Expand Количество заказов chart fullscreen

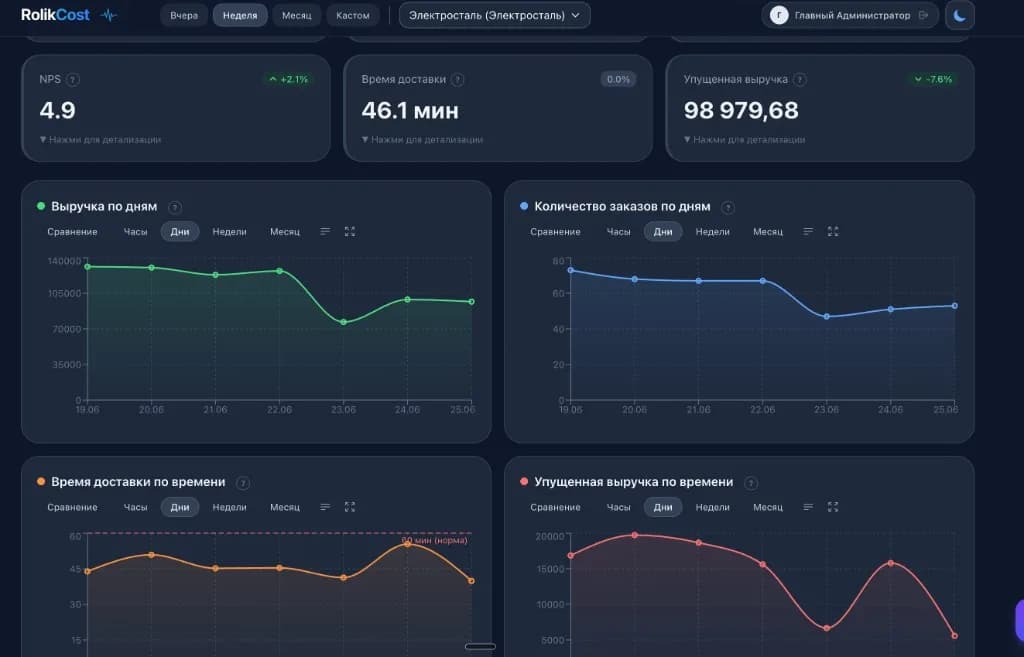point(833,232)
